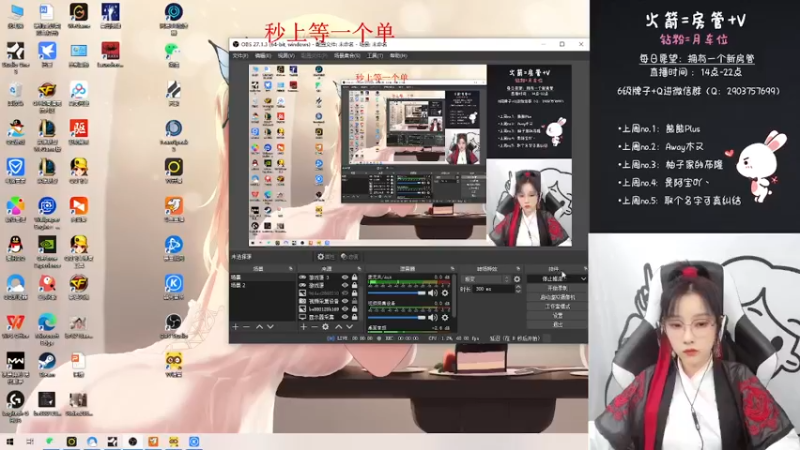Move source up in Sources panel
The width and height of the screenshot is (800, 450).
coord(338,327)
